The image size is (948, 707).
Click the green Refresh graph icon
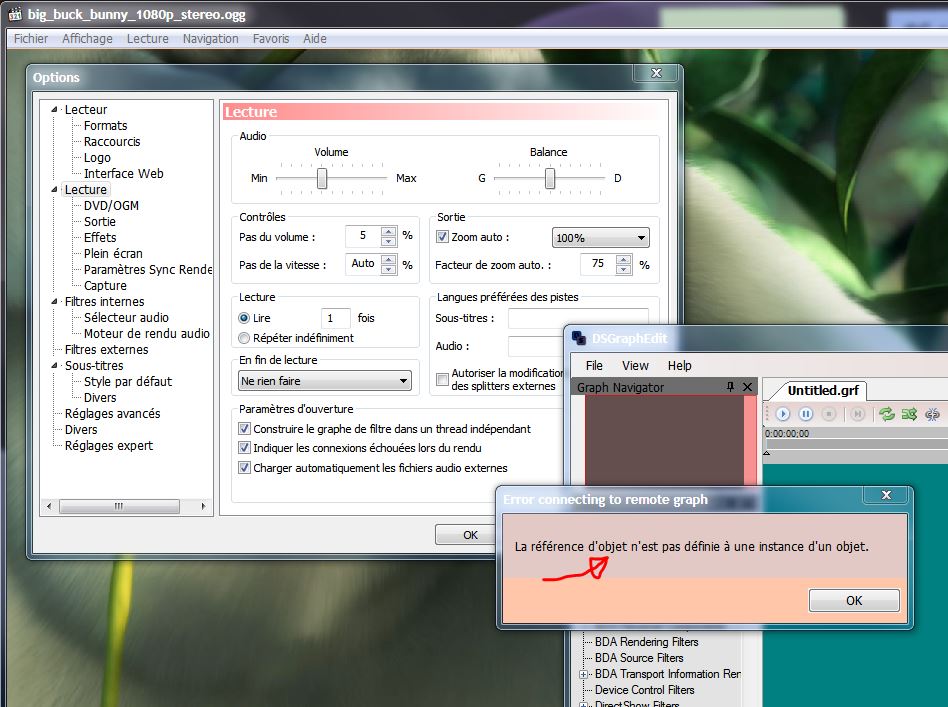coord(887,414)
